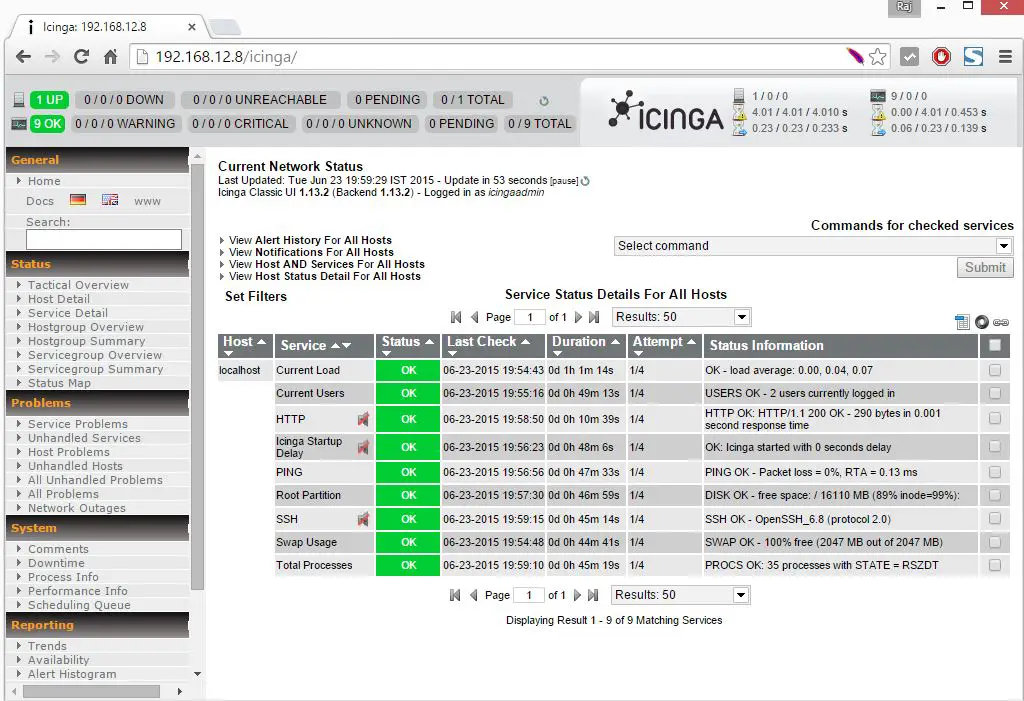Open Host Detail in sidebar
The image size is (1024, 701).
(59, 299)
